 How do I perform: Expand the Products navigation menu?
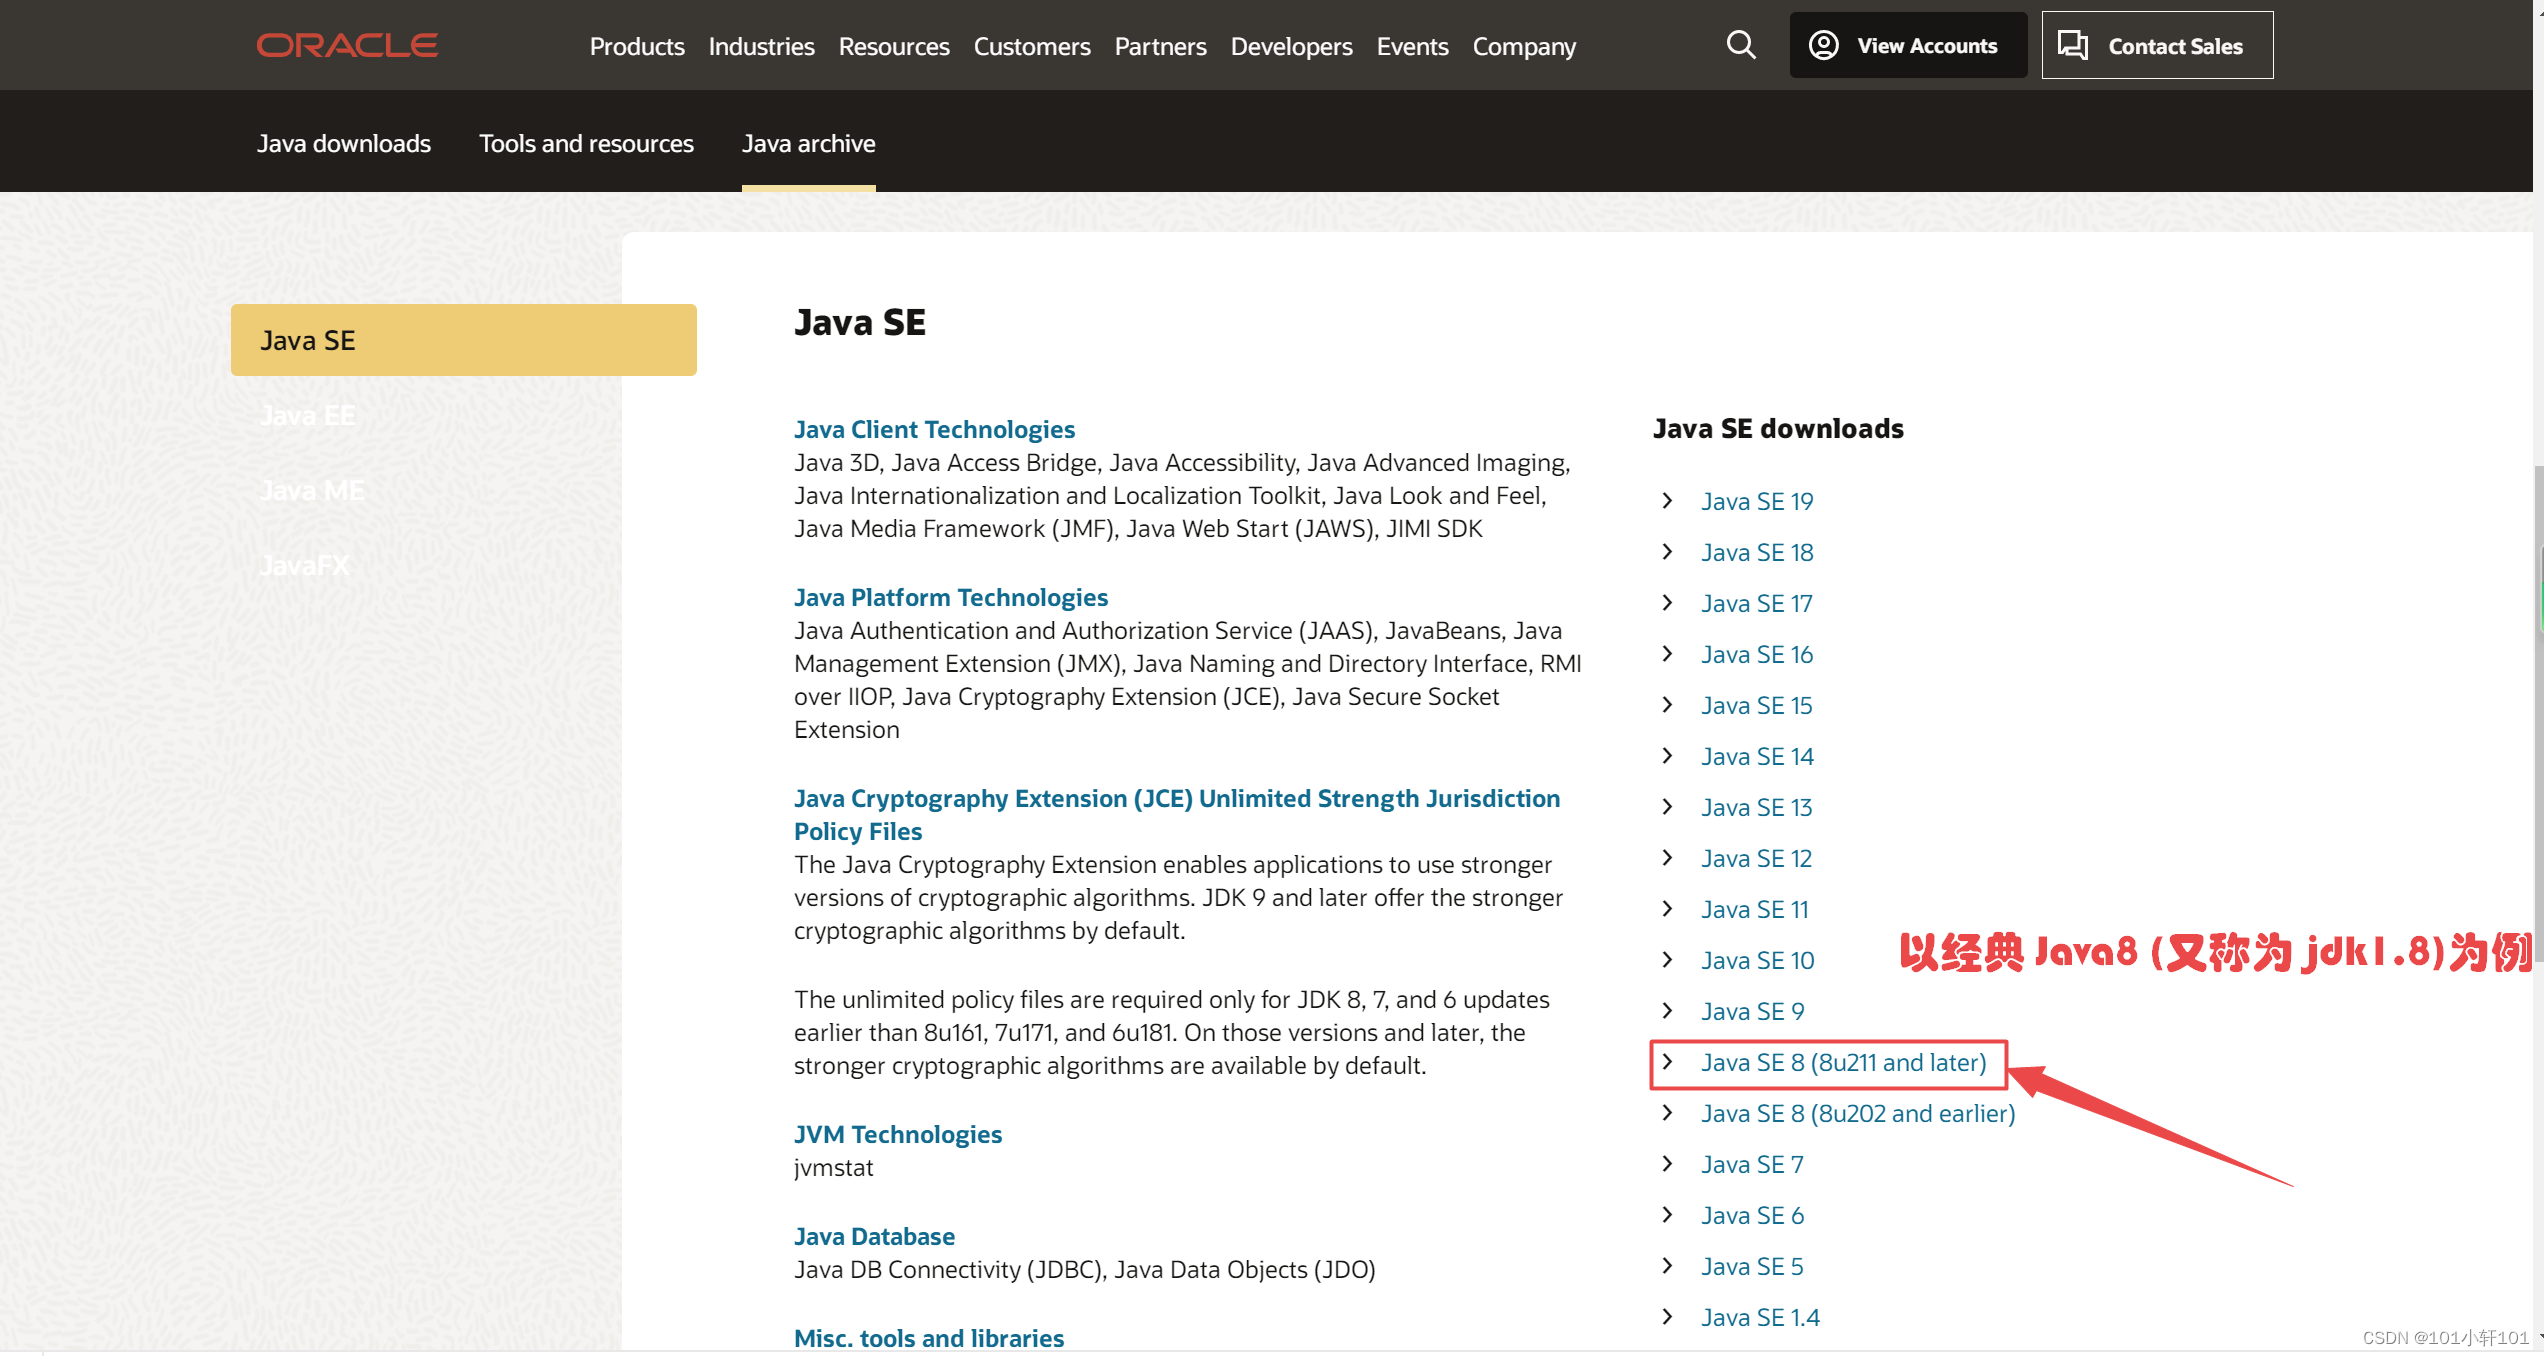[x=637, y=46]
